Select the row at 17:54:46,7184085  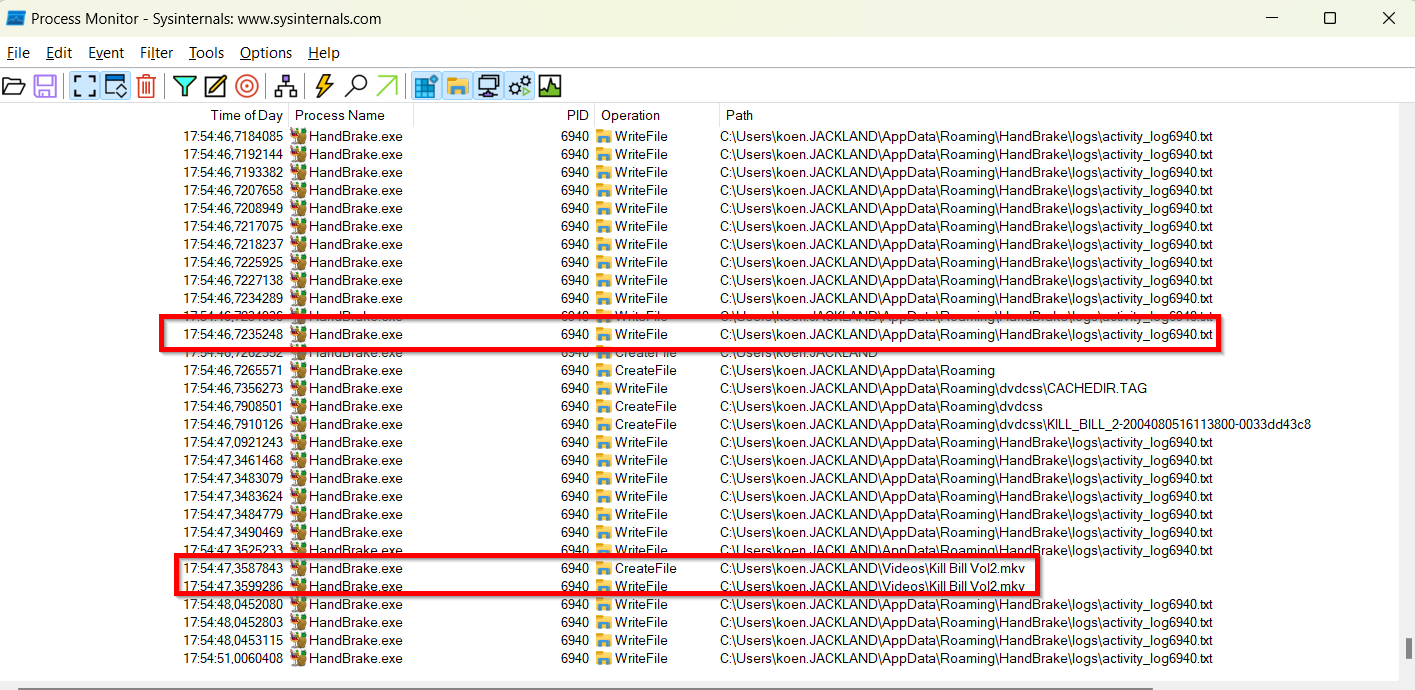point(697,136)
